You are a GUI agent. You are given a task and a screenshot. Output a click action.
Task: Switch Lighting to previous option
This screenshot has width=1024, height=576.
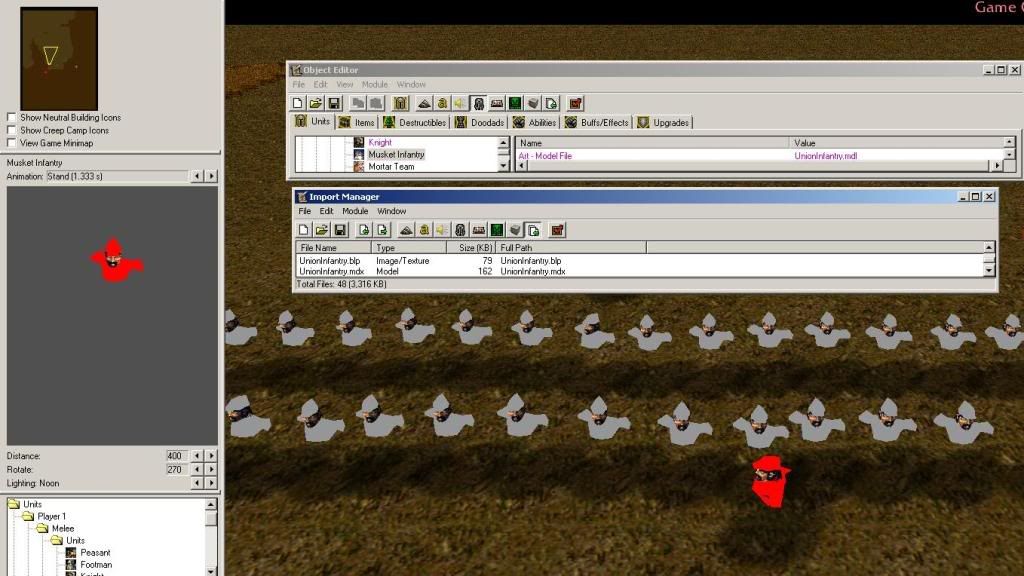[197, 483]
